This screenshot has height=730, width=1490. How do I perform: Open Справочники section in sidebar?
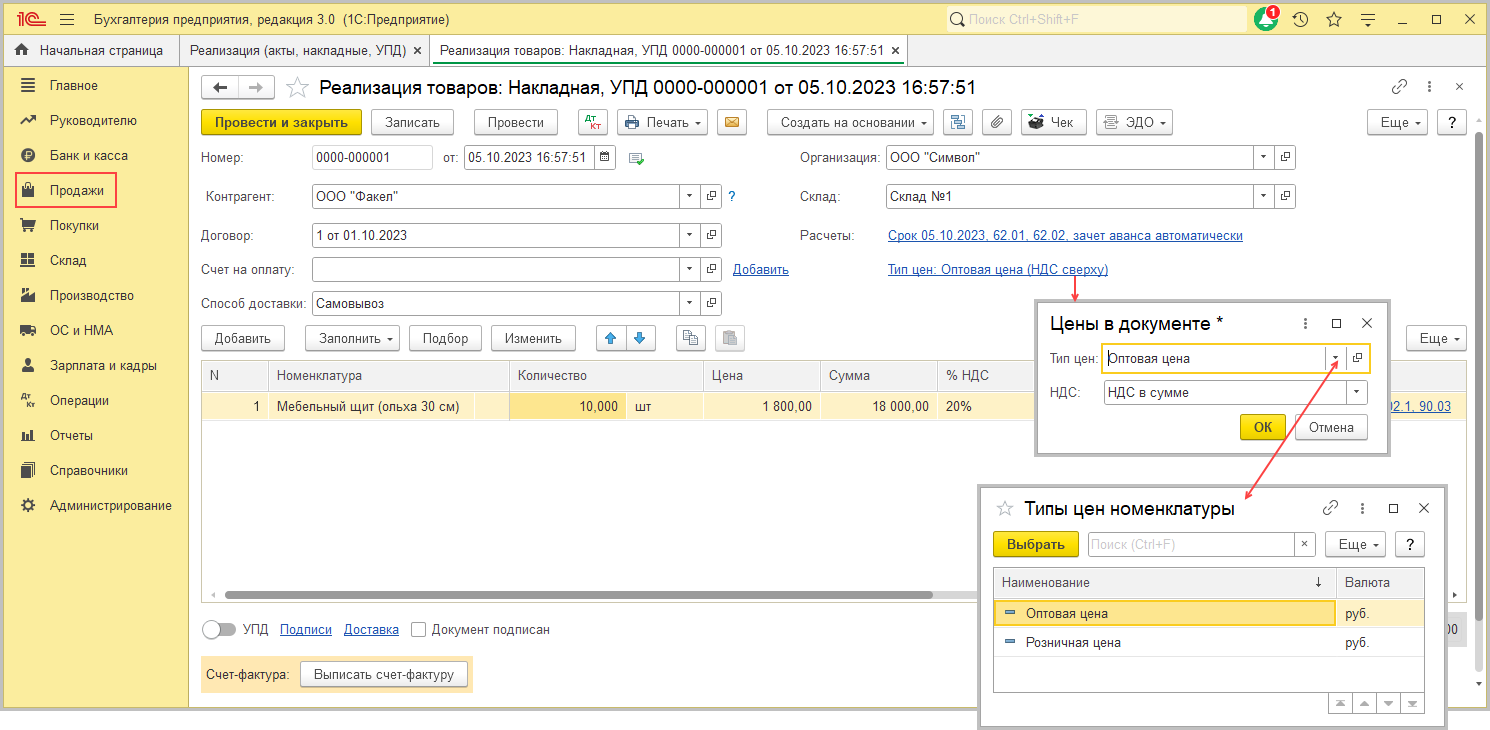pos(89,470)
